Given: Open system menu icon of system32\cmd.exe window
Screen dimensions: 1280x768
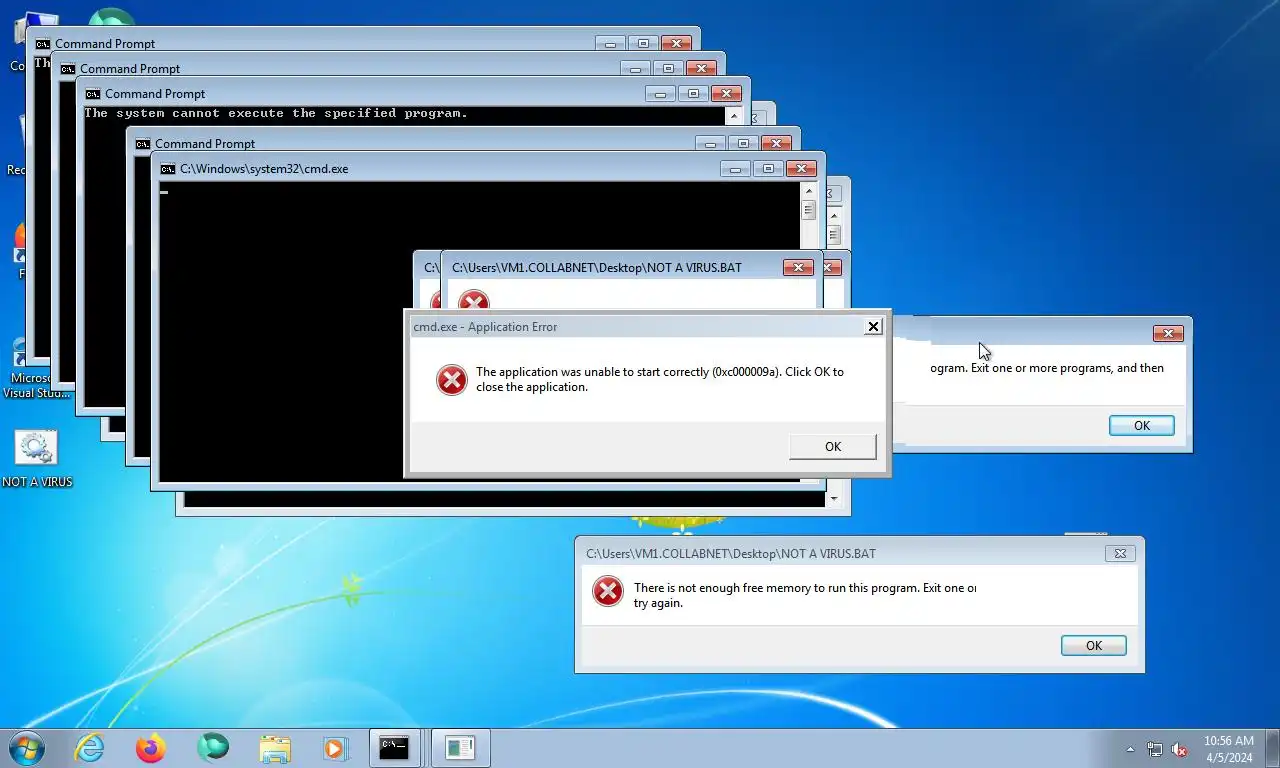Looking at the screenshot, I should click(168, 169).
